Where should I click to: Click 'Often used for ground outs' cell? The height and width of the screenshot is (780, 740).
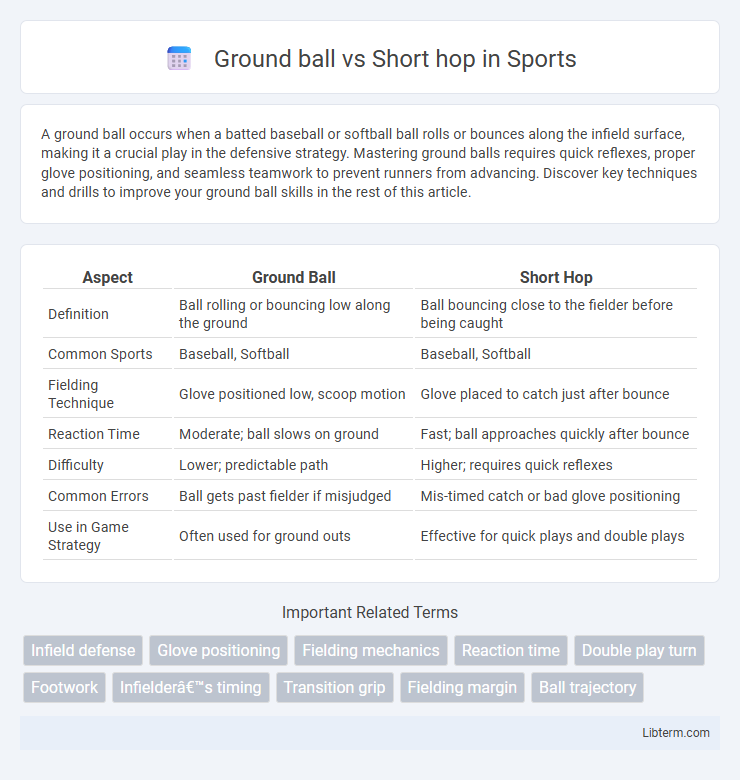pyautogui.click(x=293, y=536)
